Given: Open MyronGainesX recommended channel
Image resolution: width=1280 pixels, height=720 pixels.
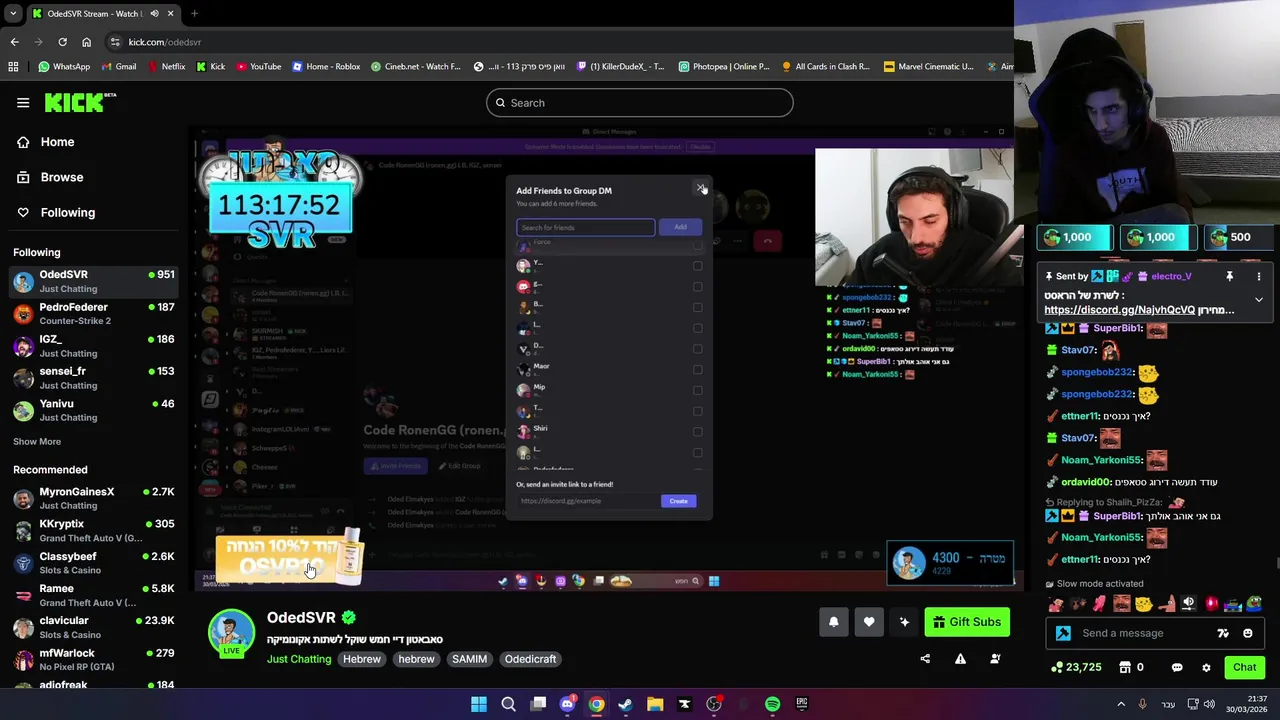Looking at the screenshot, I should point(93,498).
